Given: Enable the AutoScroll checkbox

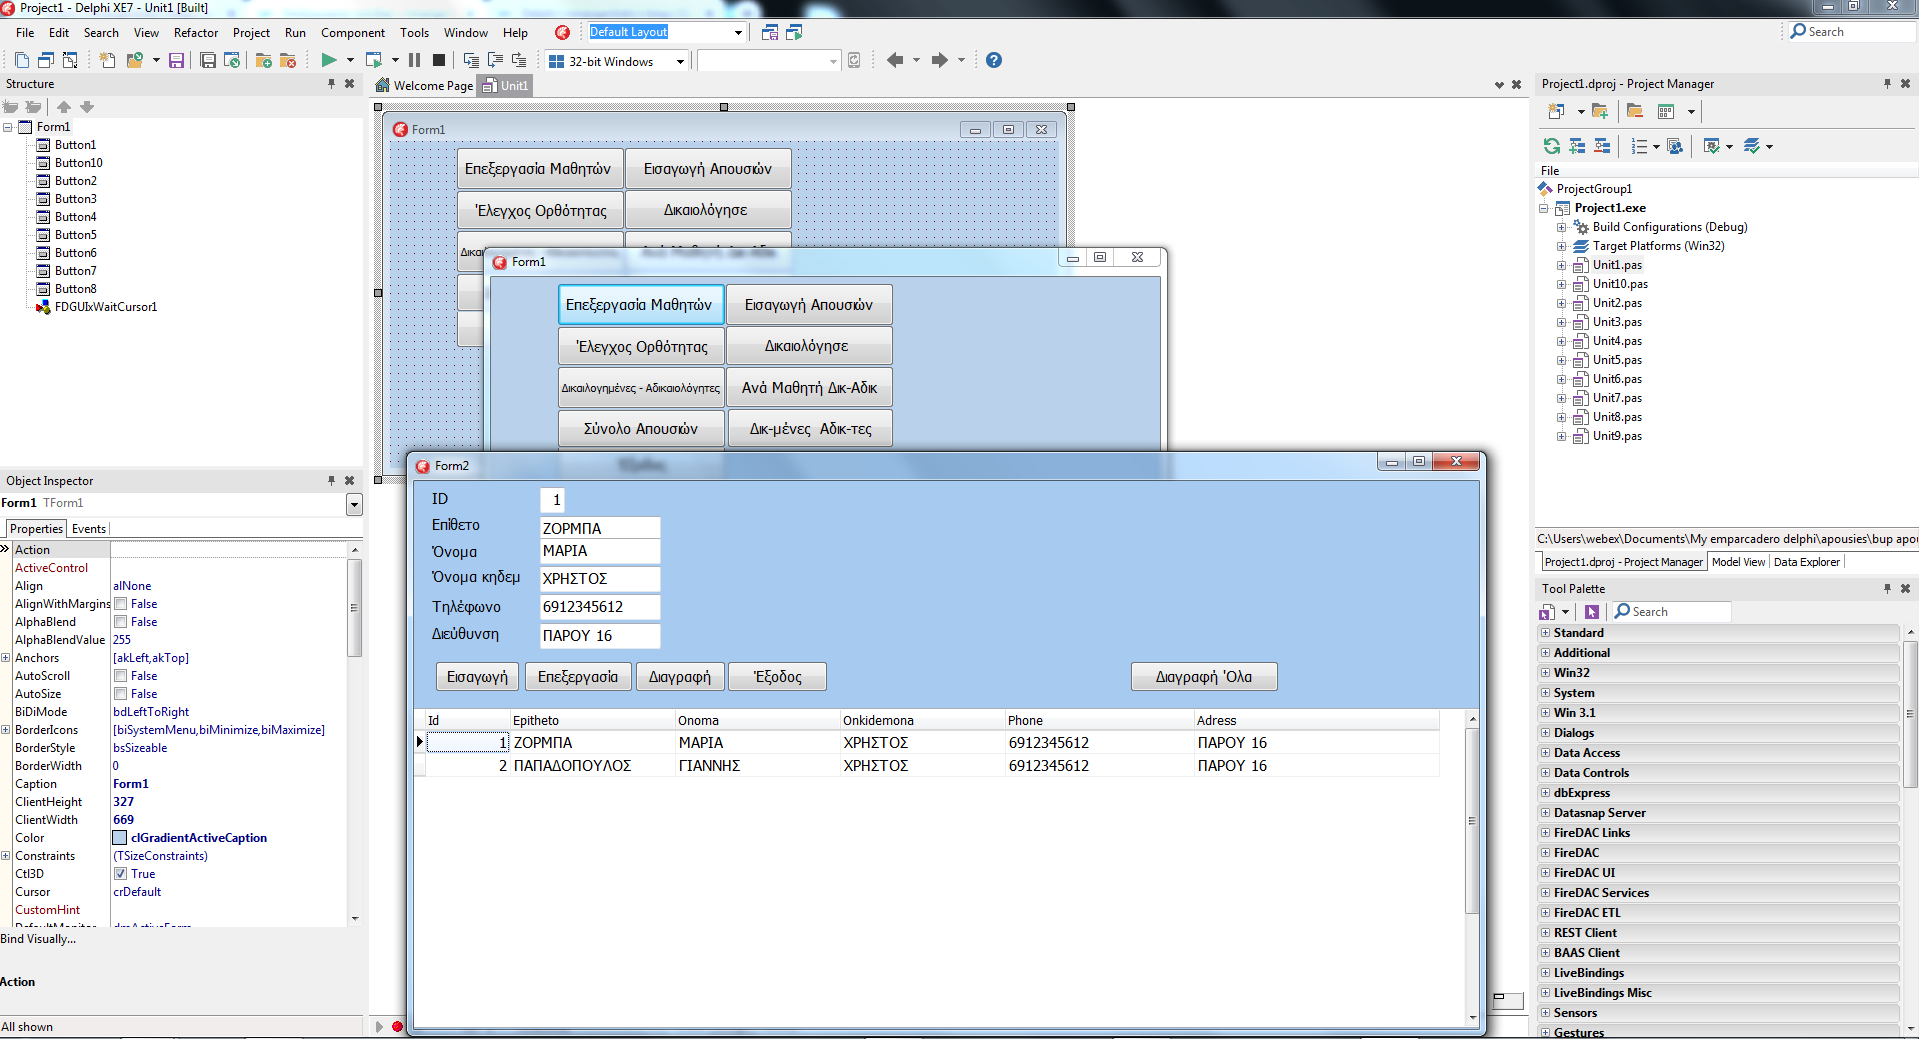Looking at the screenshot, I should [120, 676].
